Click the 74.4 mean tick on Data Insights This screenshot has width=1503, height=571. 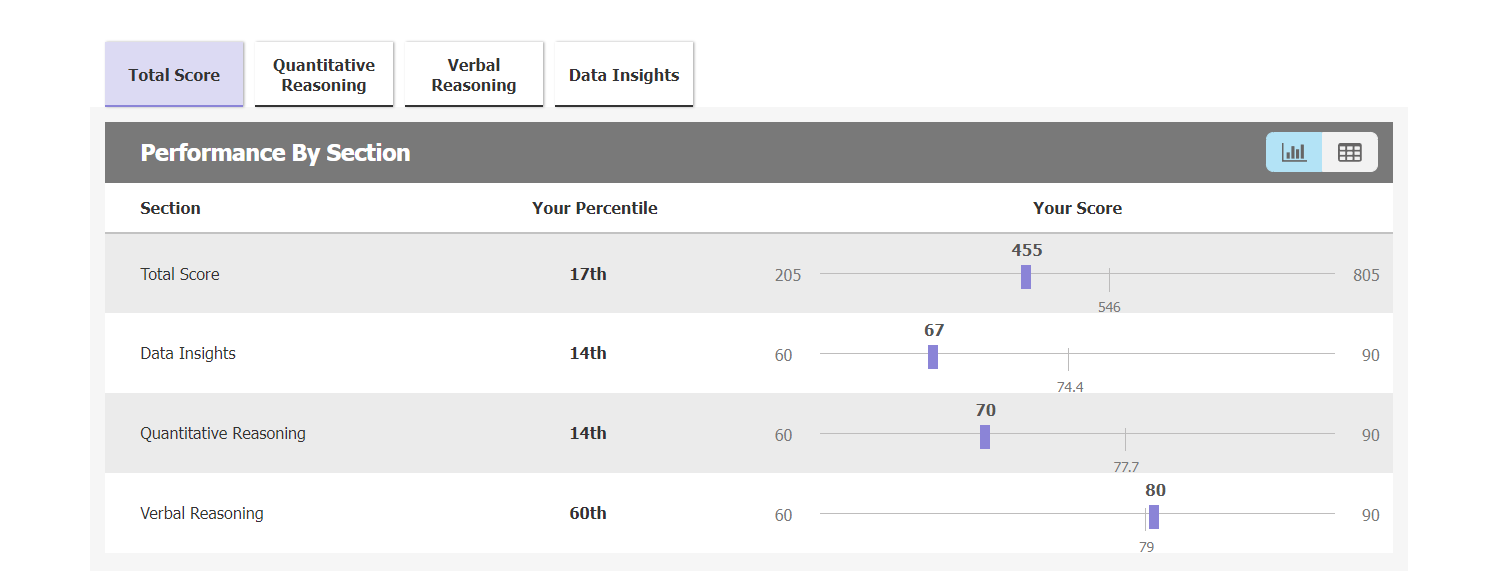(1068, 359)
